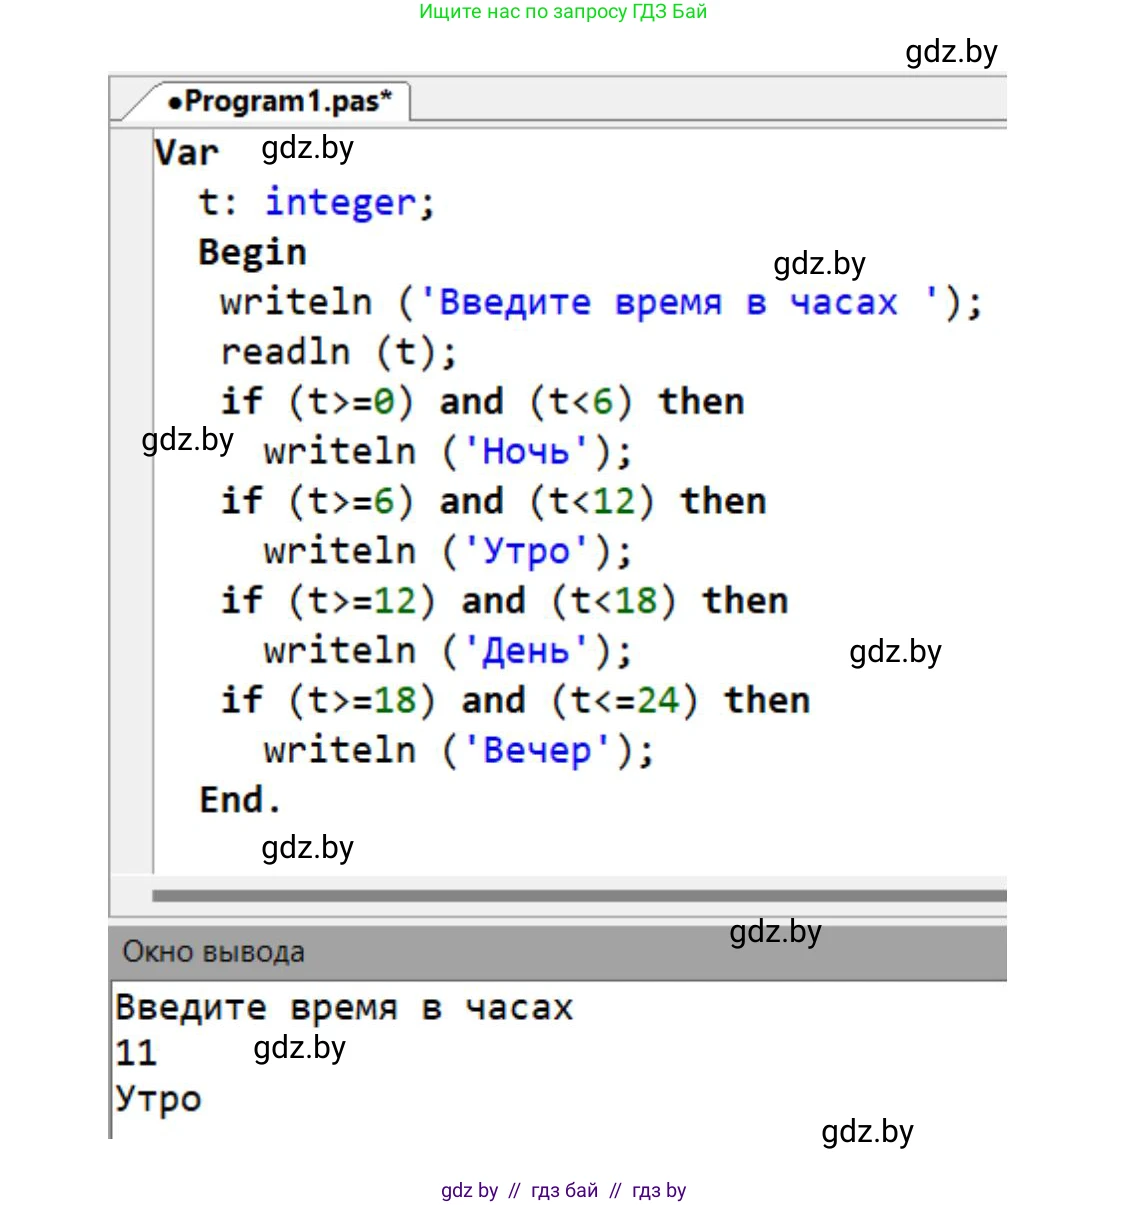Image resolution: width=1129 pixels, height=1205 pixels.
Task: Click the entered value 11 in output
Action: 136,1053
